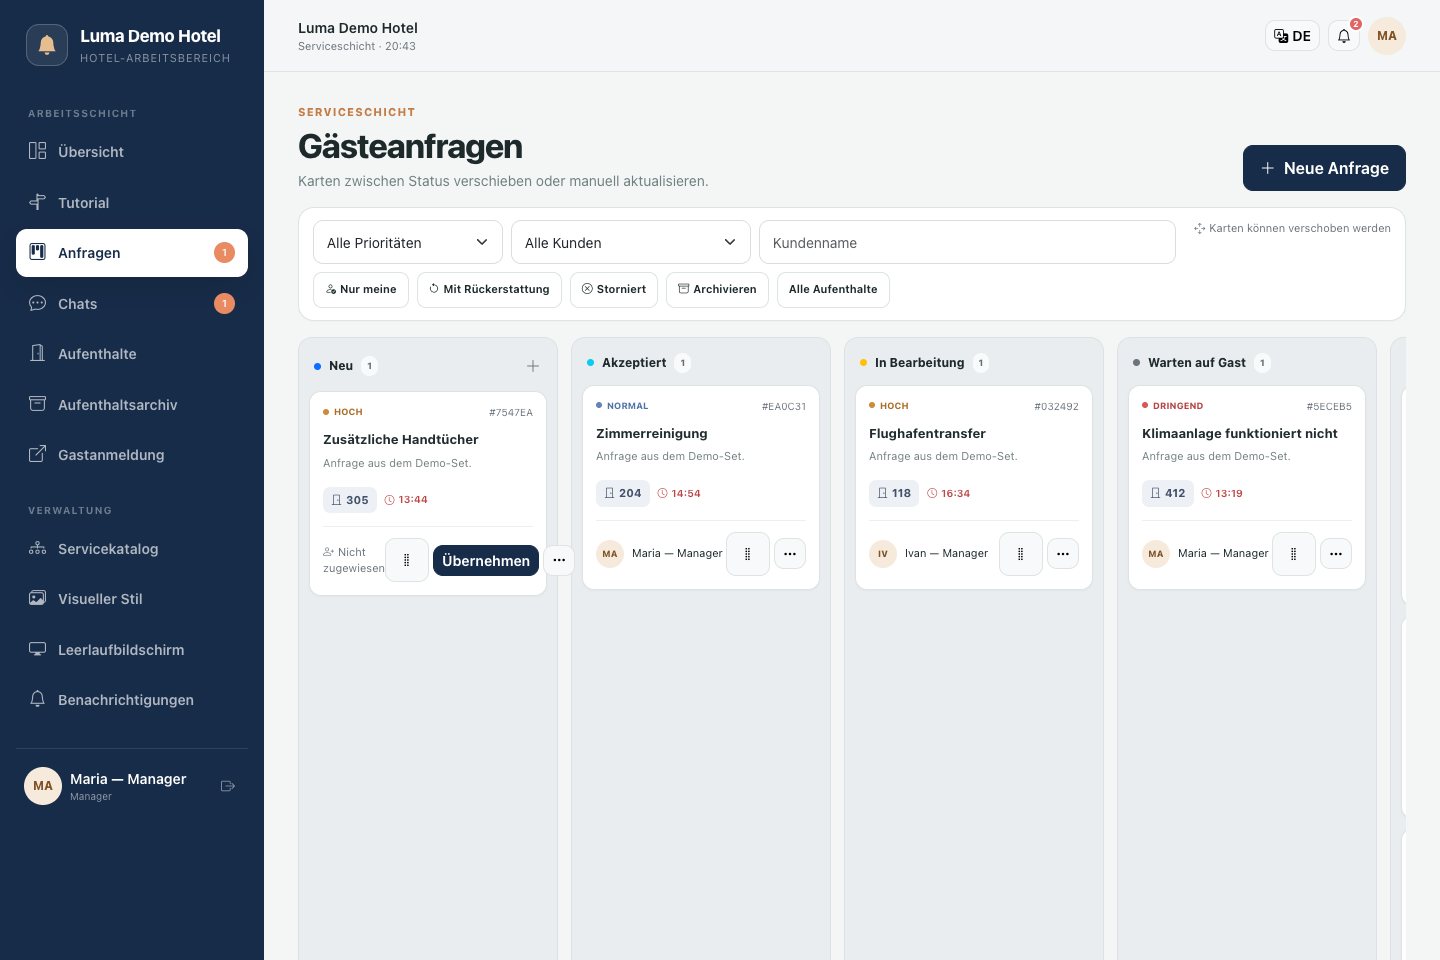The height and width of the screenshot is (960, 1440).
Task: Toggle the Mit Rückerstattung filter
Action: coord(489,289)
